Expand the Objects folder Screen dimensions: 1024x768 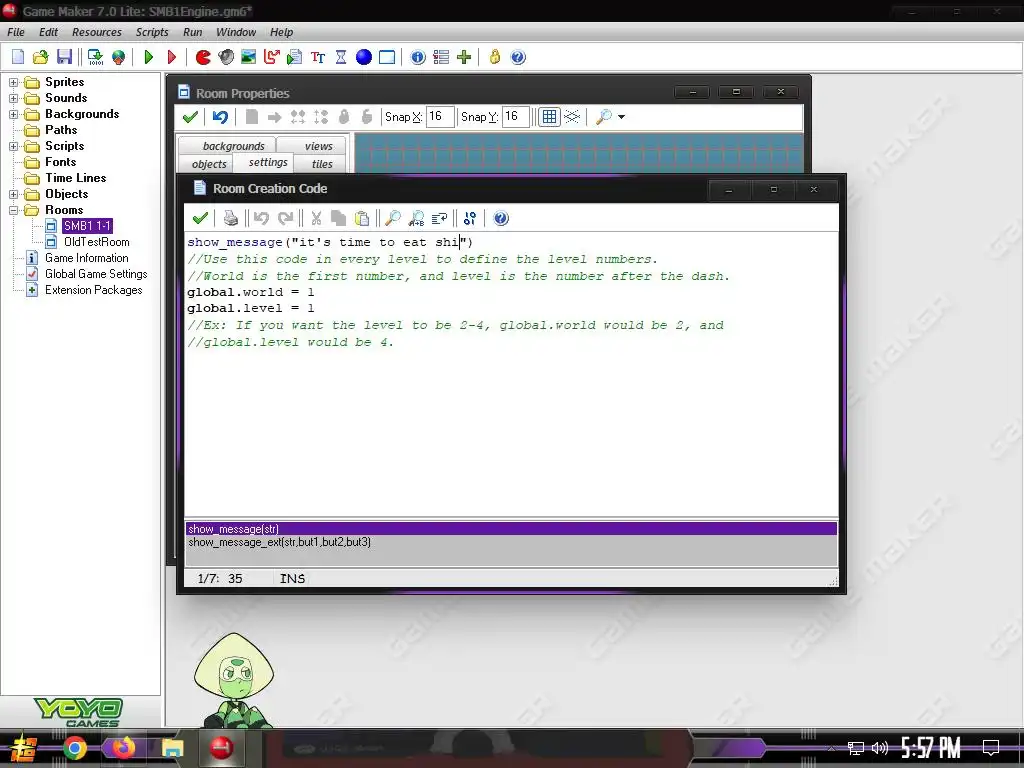click(13, 194)
